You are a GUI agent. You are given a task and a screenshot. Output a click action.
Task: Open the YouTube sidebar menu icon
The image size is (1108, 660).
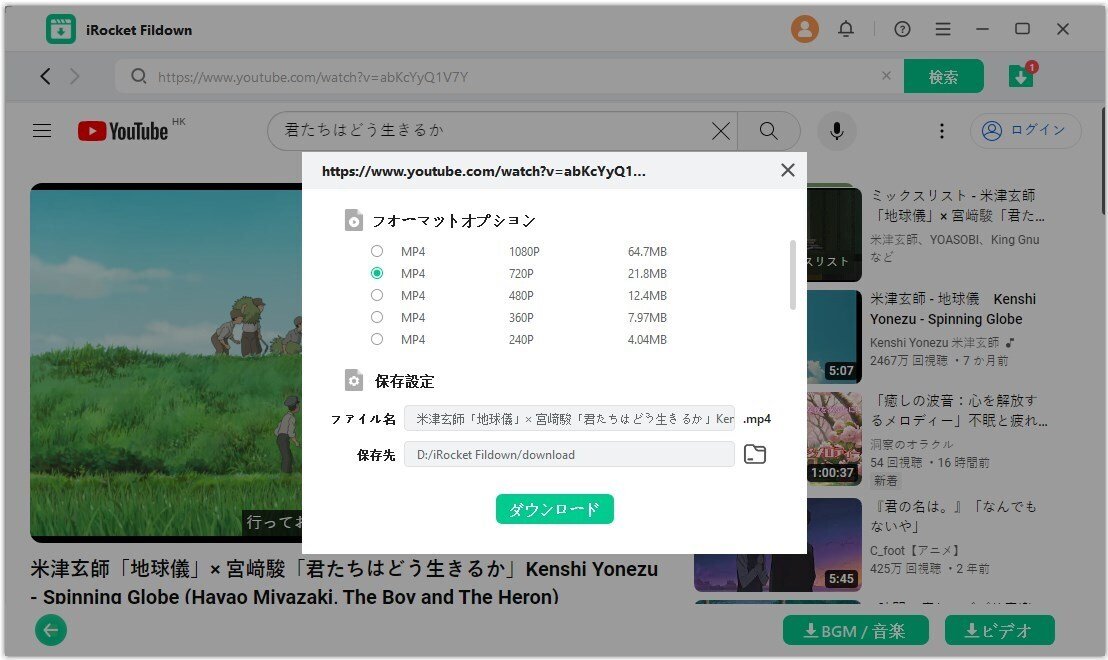point(42,131)
